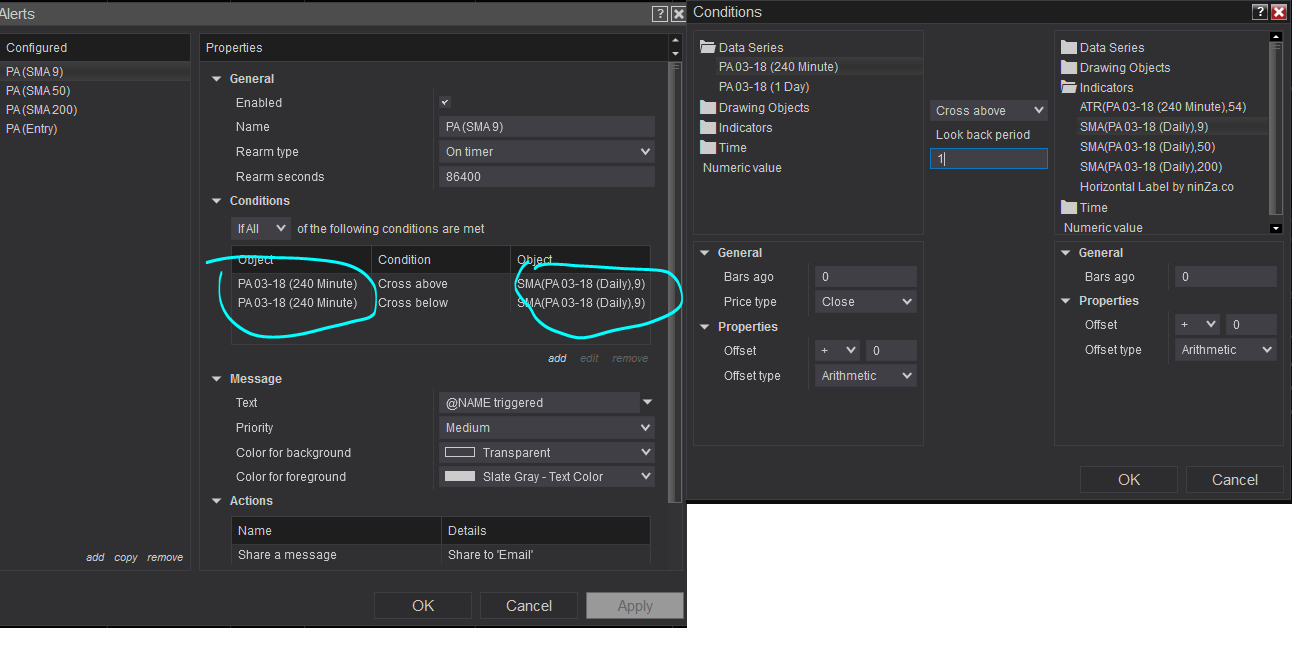1292x647 pixels.
Task: Select the Cross above condition row
Action: (x=441, y=284)
